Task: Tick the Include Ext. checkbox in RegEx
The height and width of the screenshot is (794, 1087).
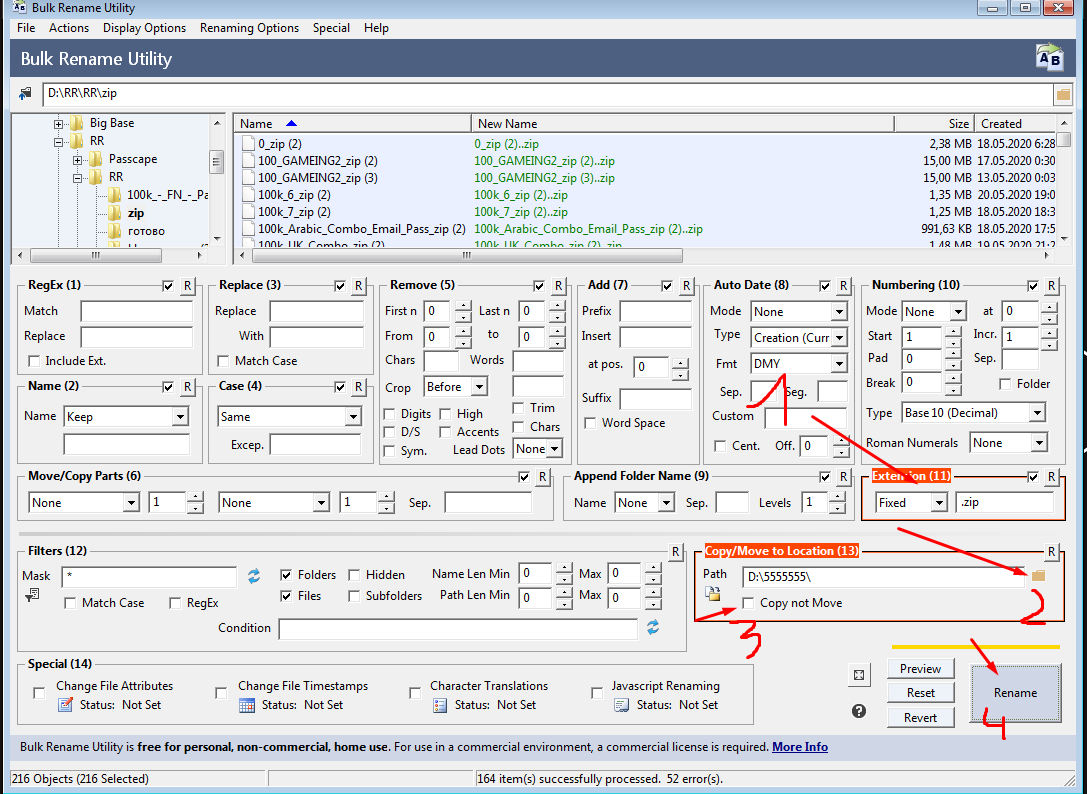Action: tap(35, 361)
